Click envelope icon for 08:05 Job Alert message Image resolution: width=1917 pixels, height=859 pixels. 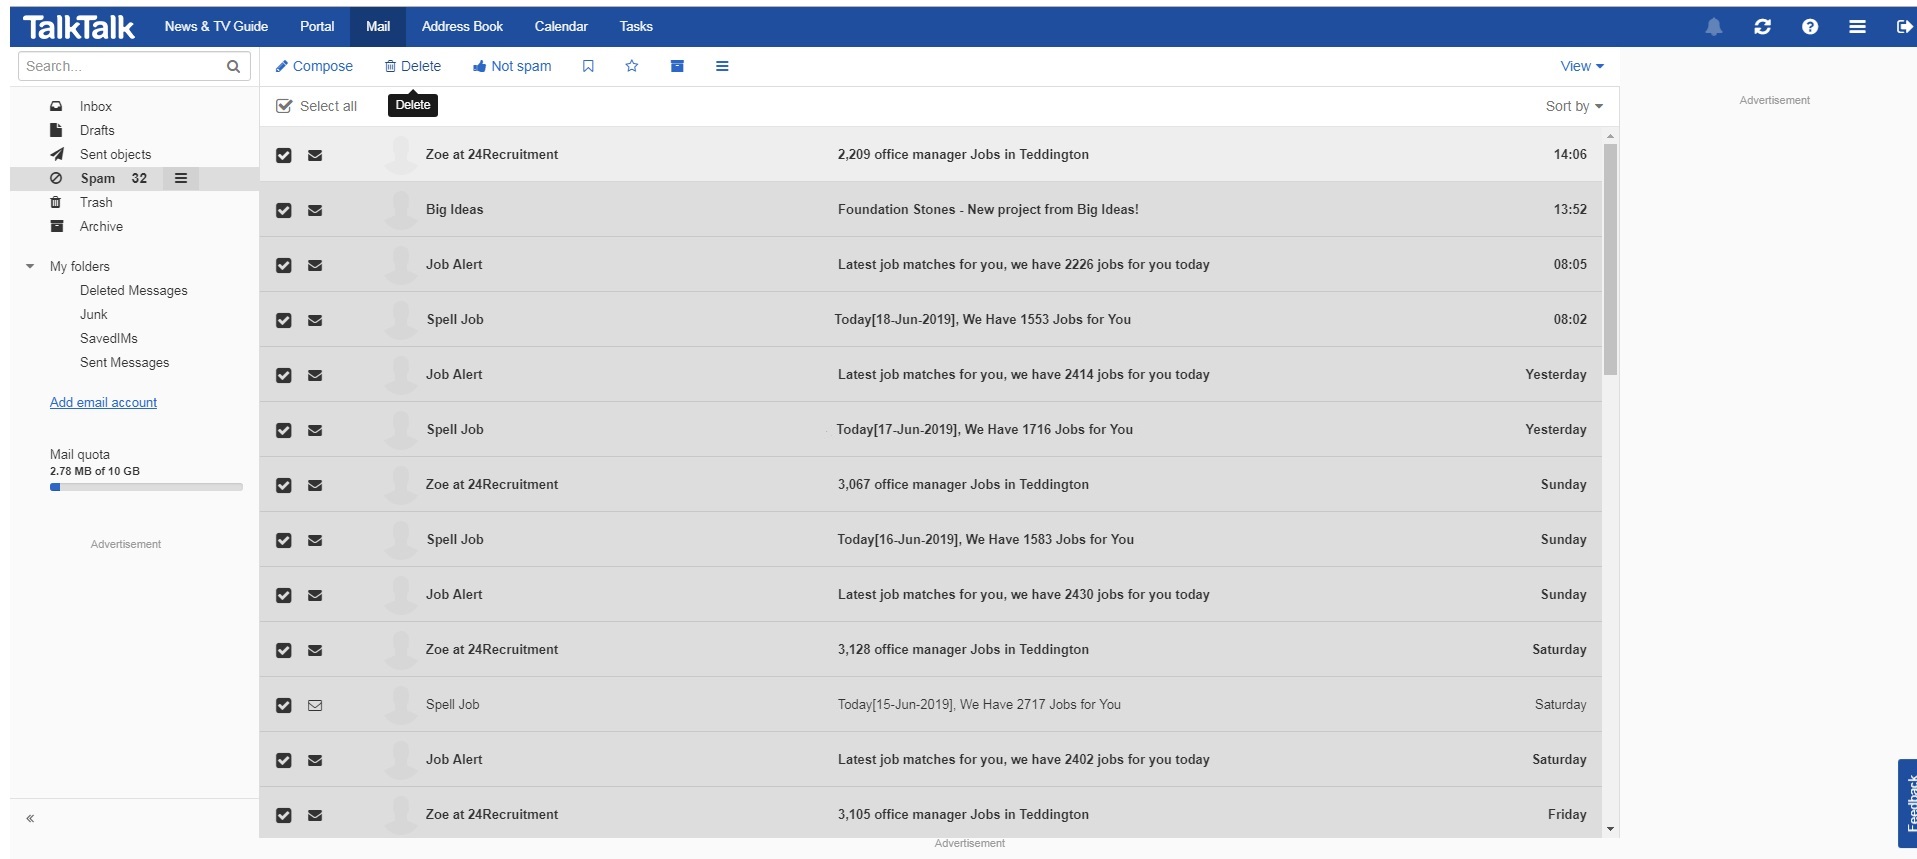pos(315,265)
